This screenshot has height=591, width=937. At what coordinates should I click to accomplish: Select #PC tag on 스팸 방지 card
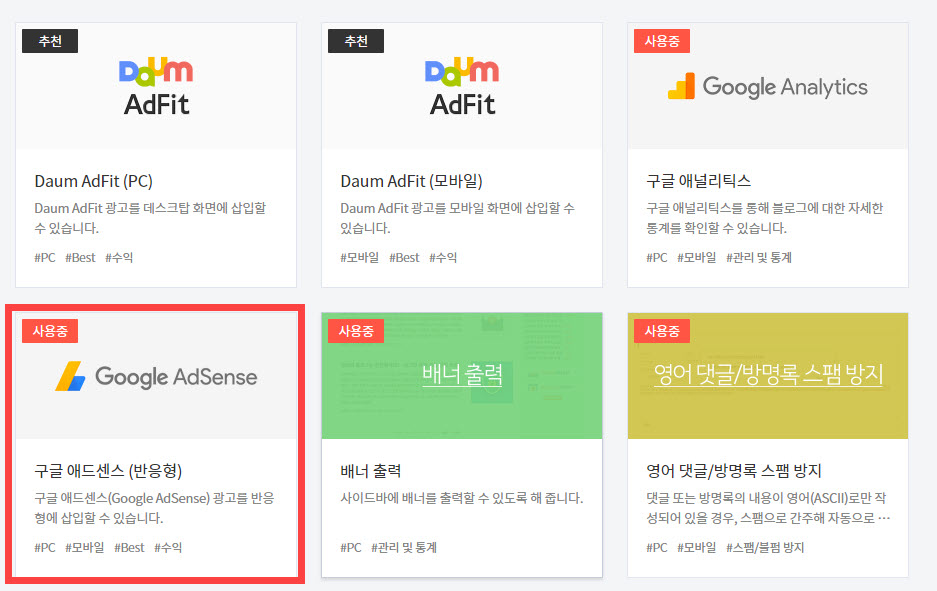click(x=657, y=547)
